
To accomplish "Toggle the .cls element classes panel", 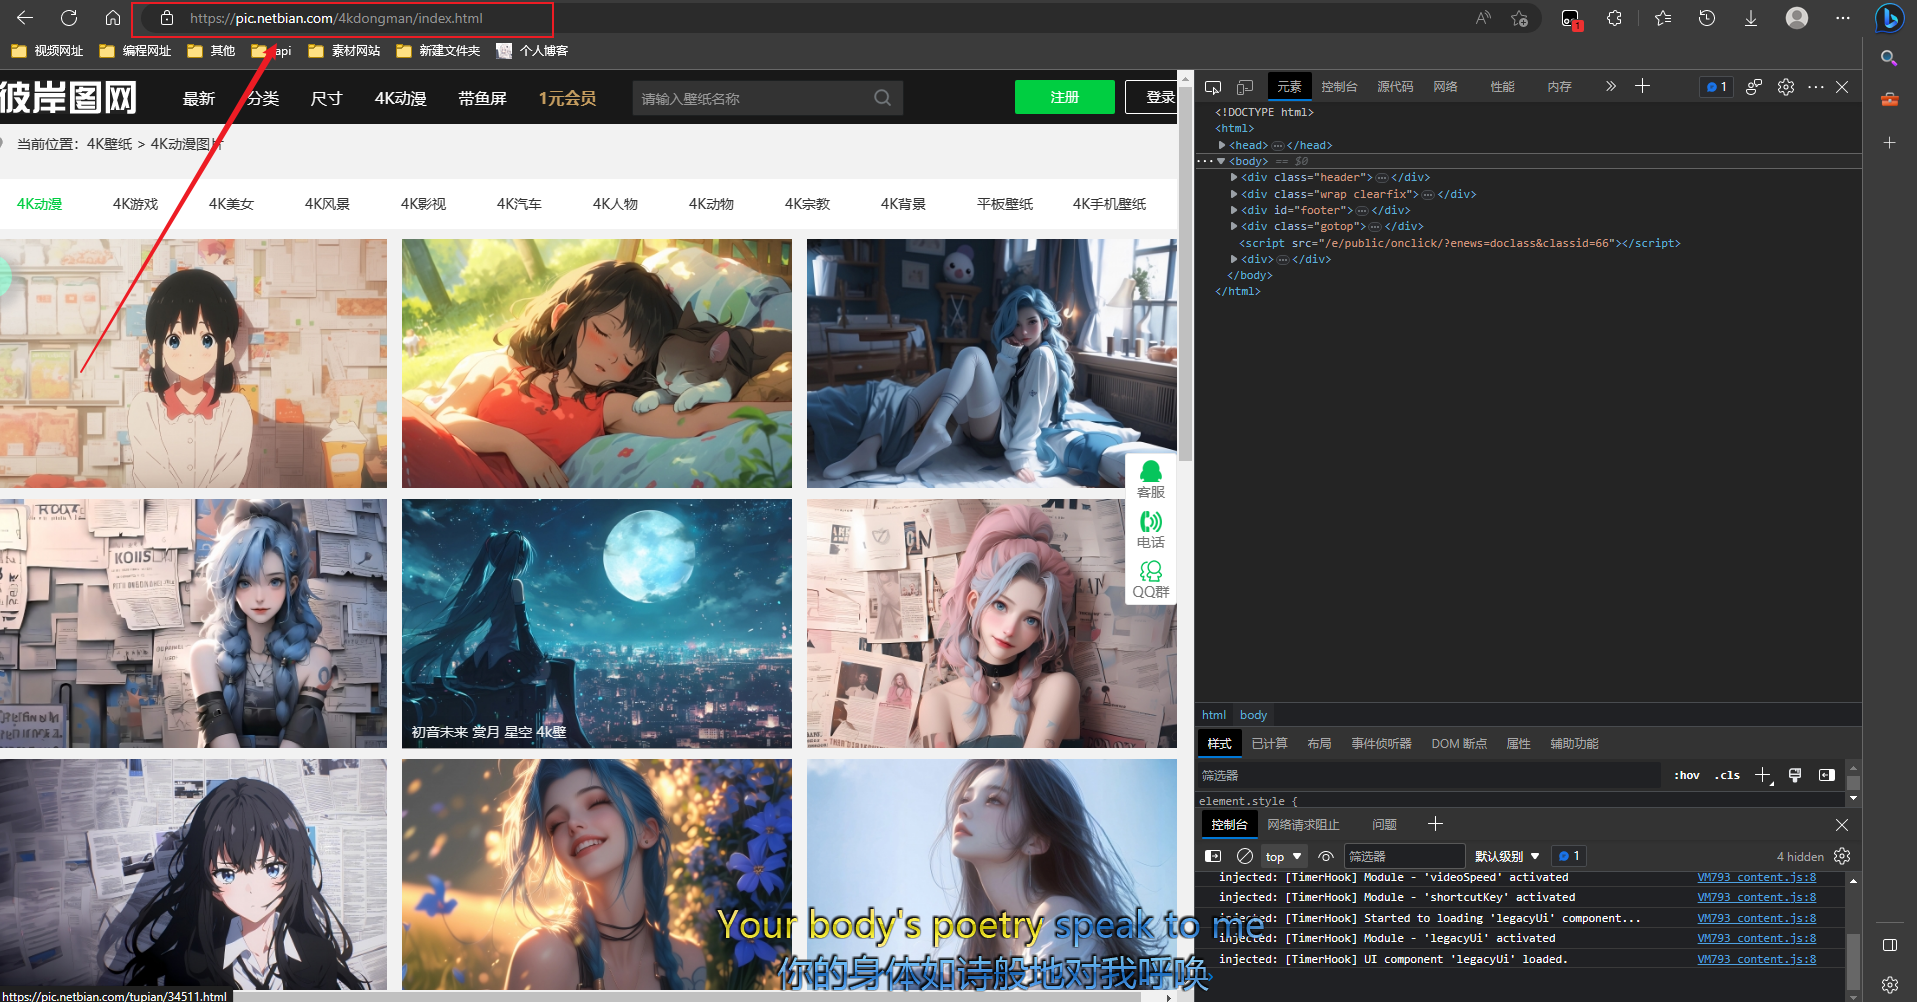I will tap(1727, 775).
